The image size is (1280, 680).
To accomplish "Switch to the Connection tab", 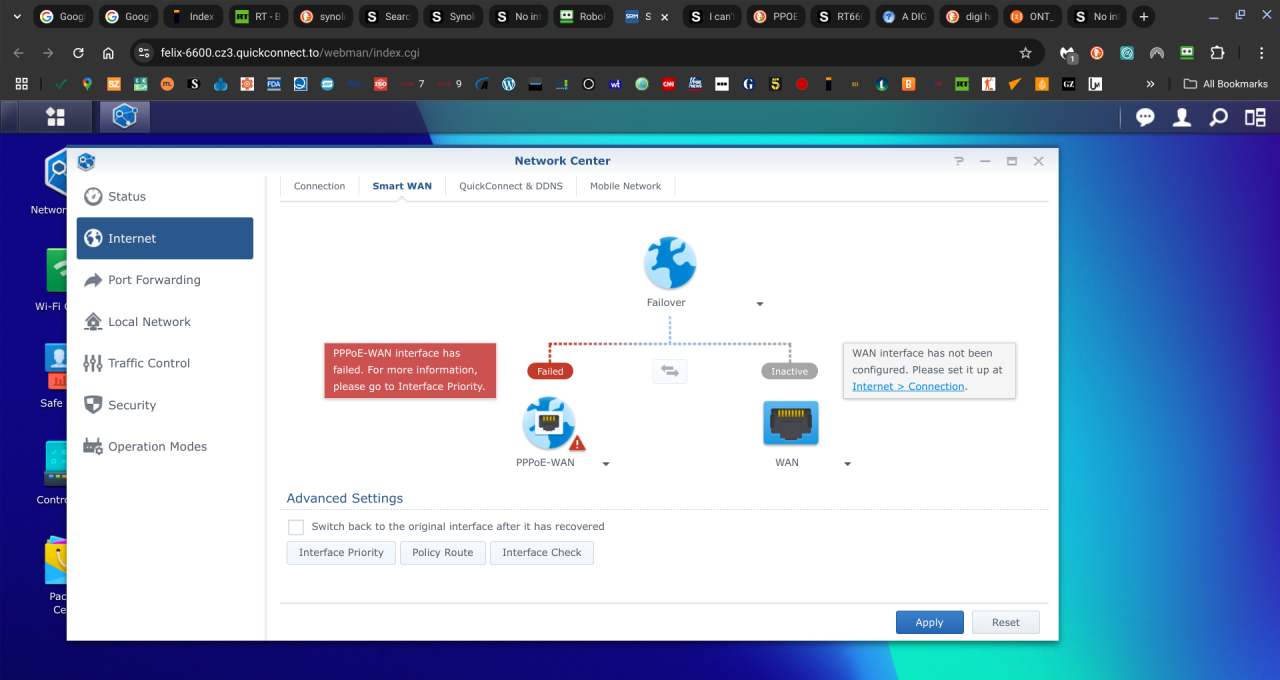I will pyautogui.click(x=319, y=186).
